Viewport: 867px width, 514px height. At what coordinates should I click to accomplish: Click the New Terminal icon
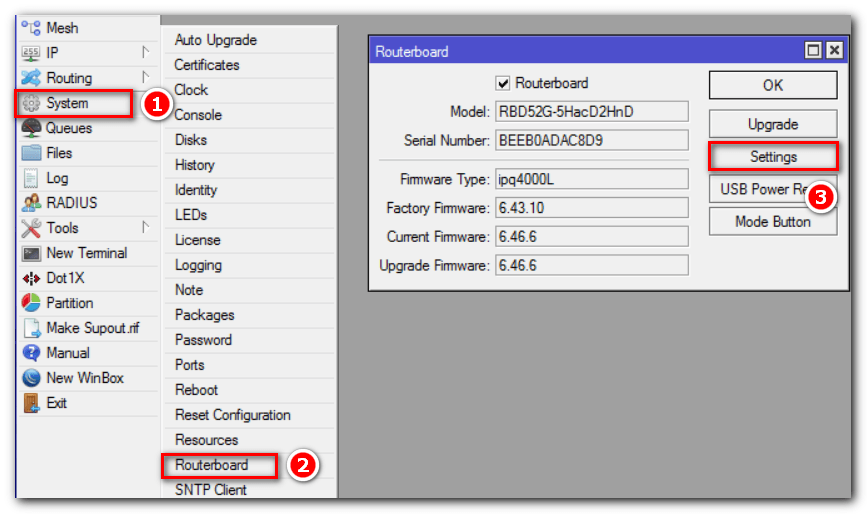[x=31, y=253]
